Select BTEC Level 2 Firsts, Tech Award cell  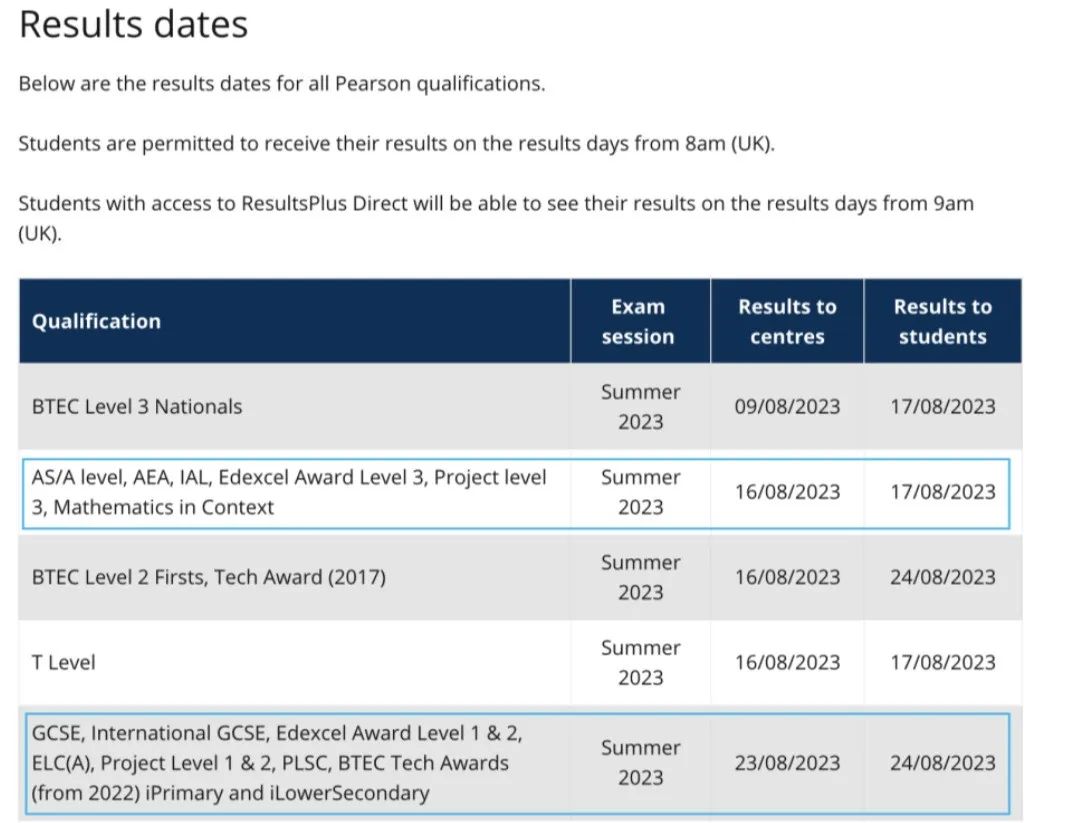[x=208, y=577]
